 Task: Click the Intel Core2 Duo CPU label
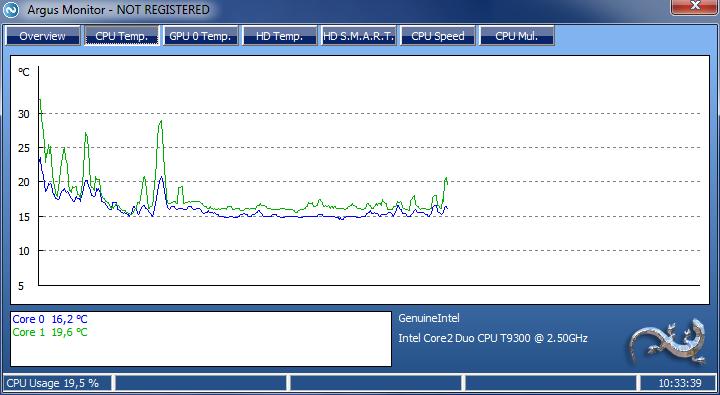(x=493, y=339)
